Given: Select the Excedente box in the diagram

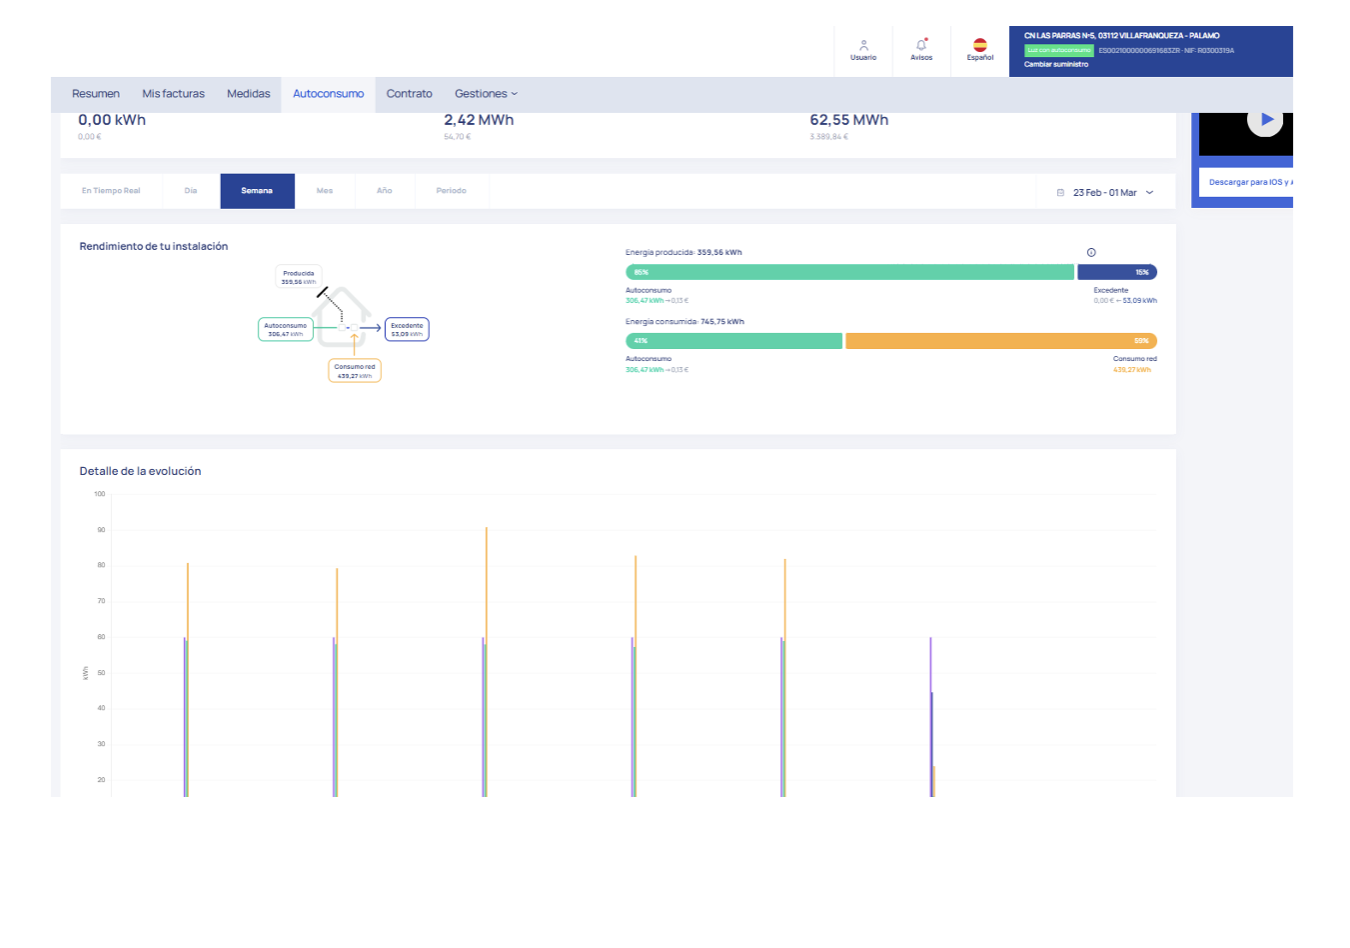Looking at the screenshot, I should pos(407,329).
